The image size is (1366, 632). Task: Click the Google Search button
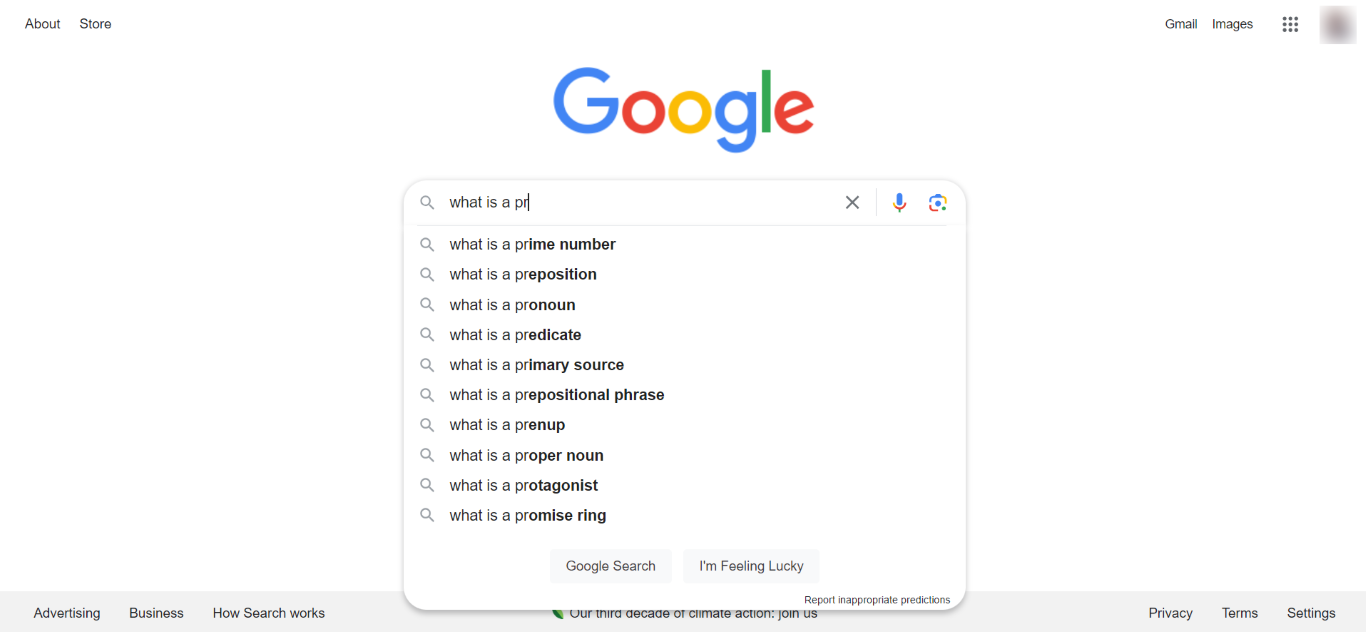coord(610,565)
